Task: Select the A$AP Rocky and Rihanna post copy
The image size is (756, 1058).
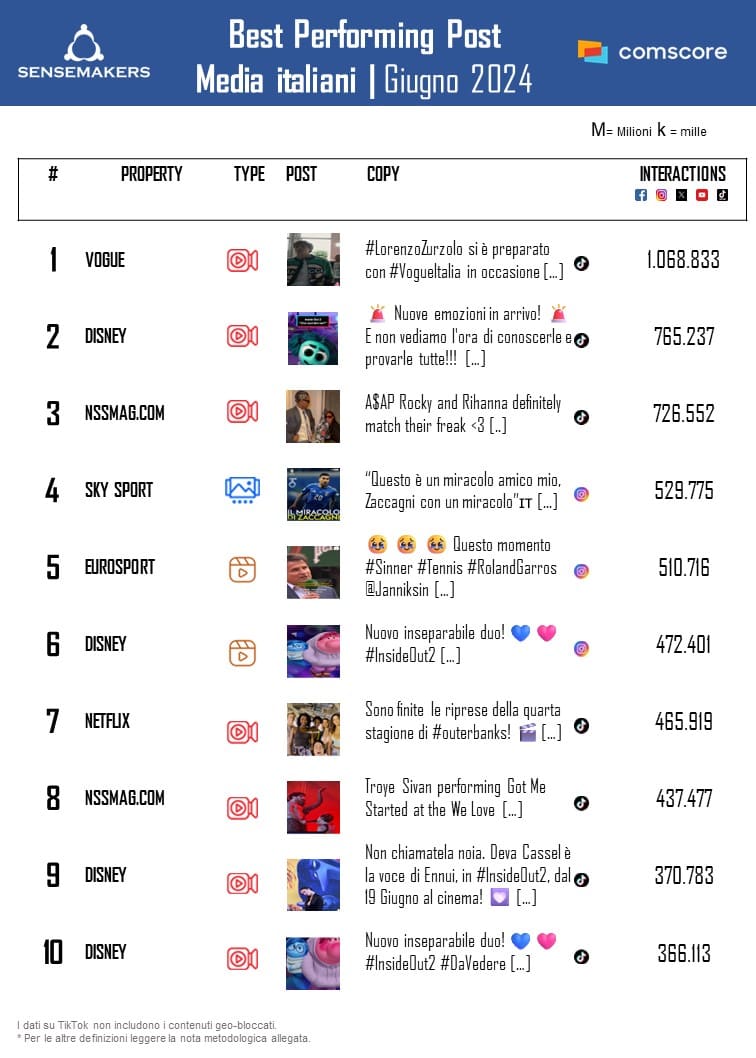Action: point(463,415)
